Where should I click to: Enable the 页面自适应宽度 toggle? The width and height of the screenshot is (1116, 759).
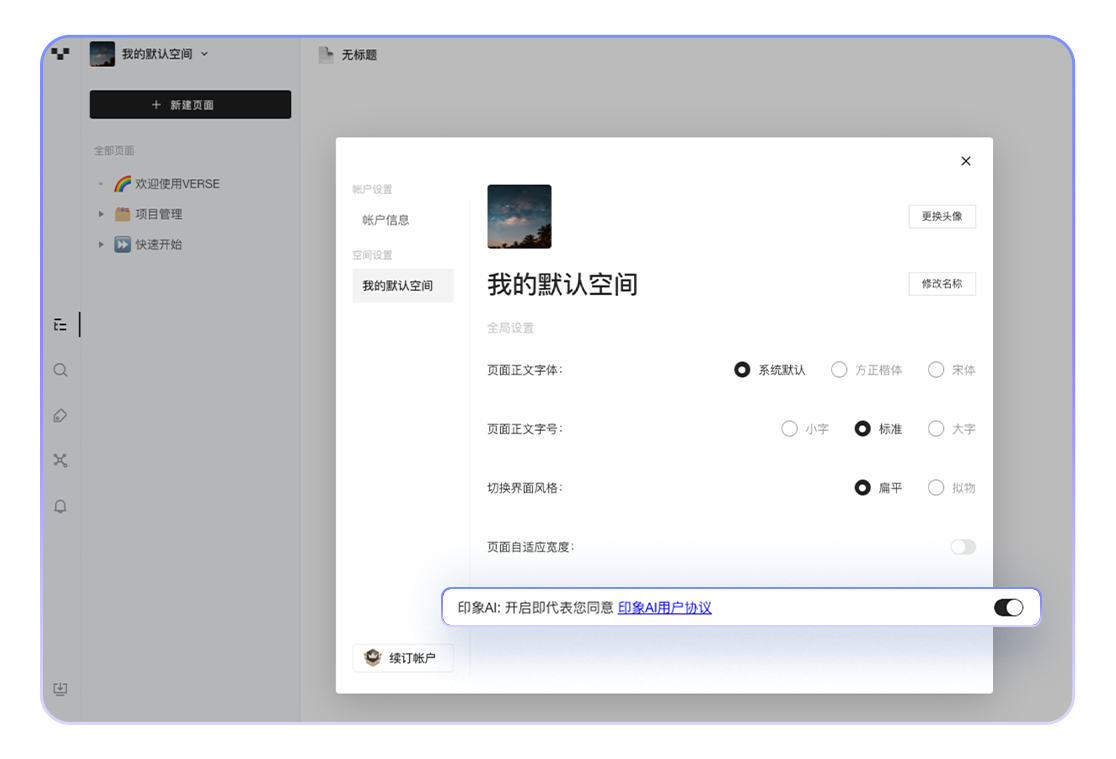pyautogui.click(x=962, y=547)
